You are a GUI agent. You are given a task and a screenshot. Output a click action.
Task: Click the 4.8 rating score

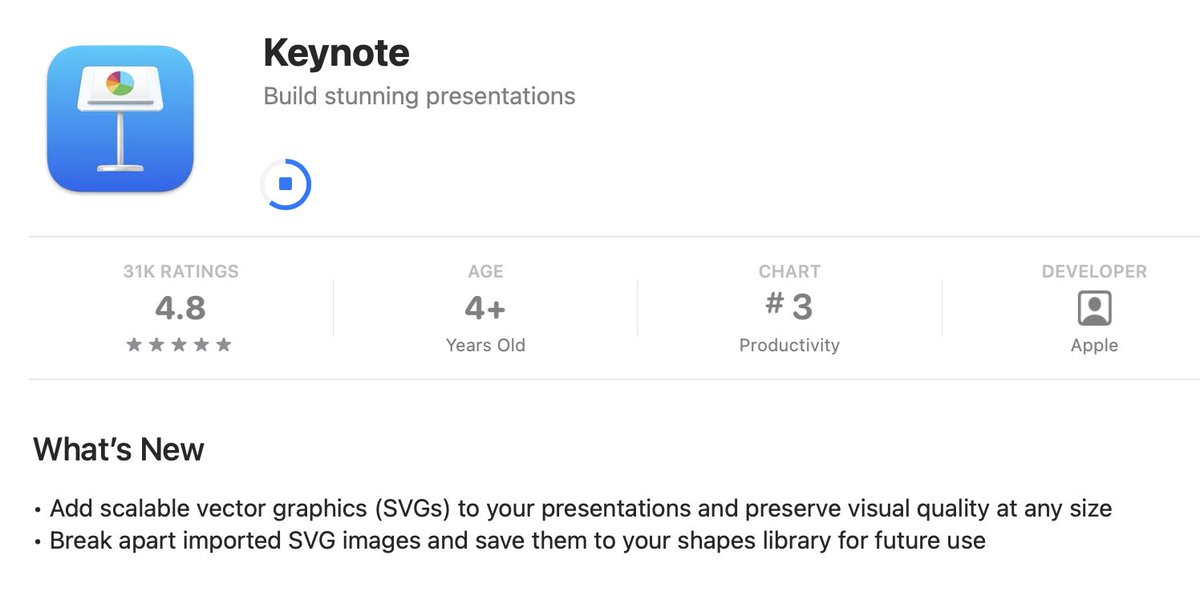click(179, 308)
